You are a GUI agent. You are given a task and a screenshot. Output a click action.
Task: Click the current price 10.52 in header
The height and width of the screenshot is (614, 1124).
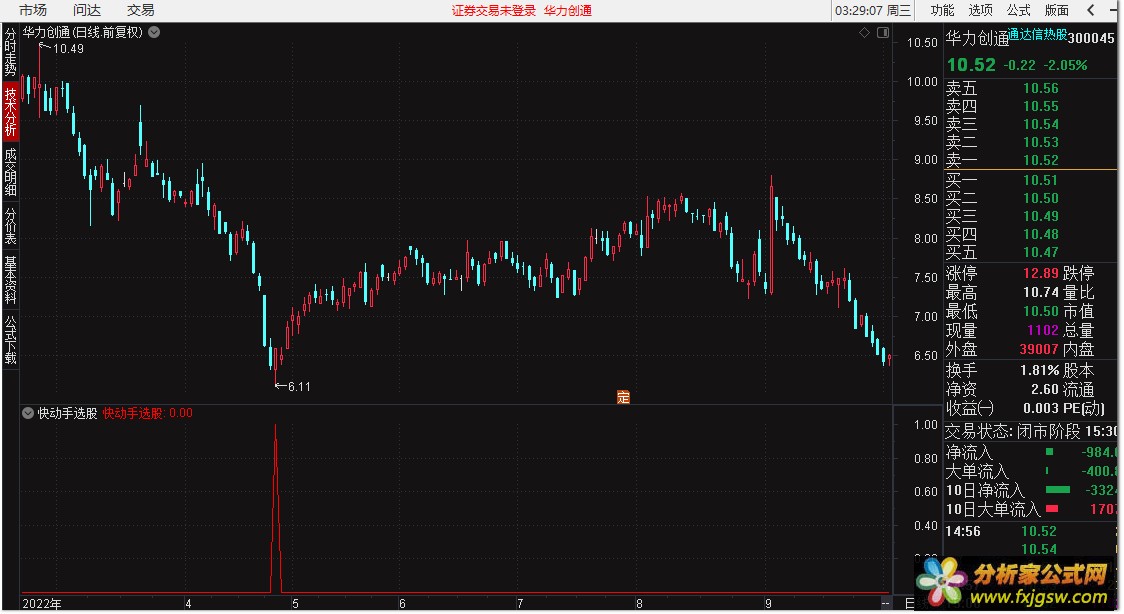pos(971,64)
